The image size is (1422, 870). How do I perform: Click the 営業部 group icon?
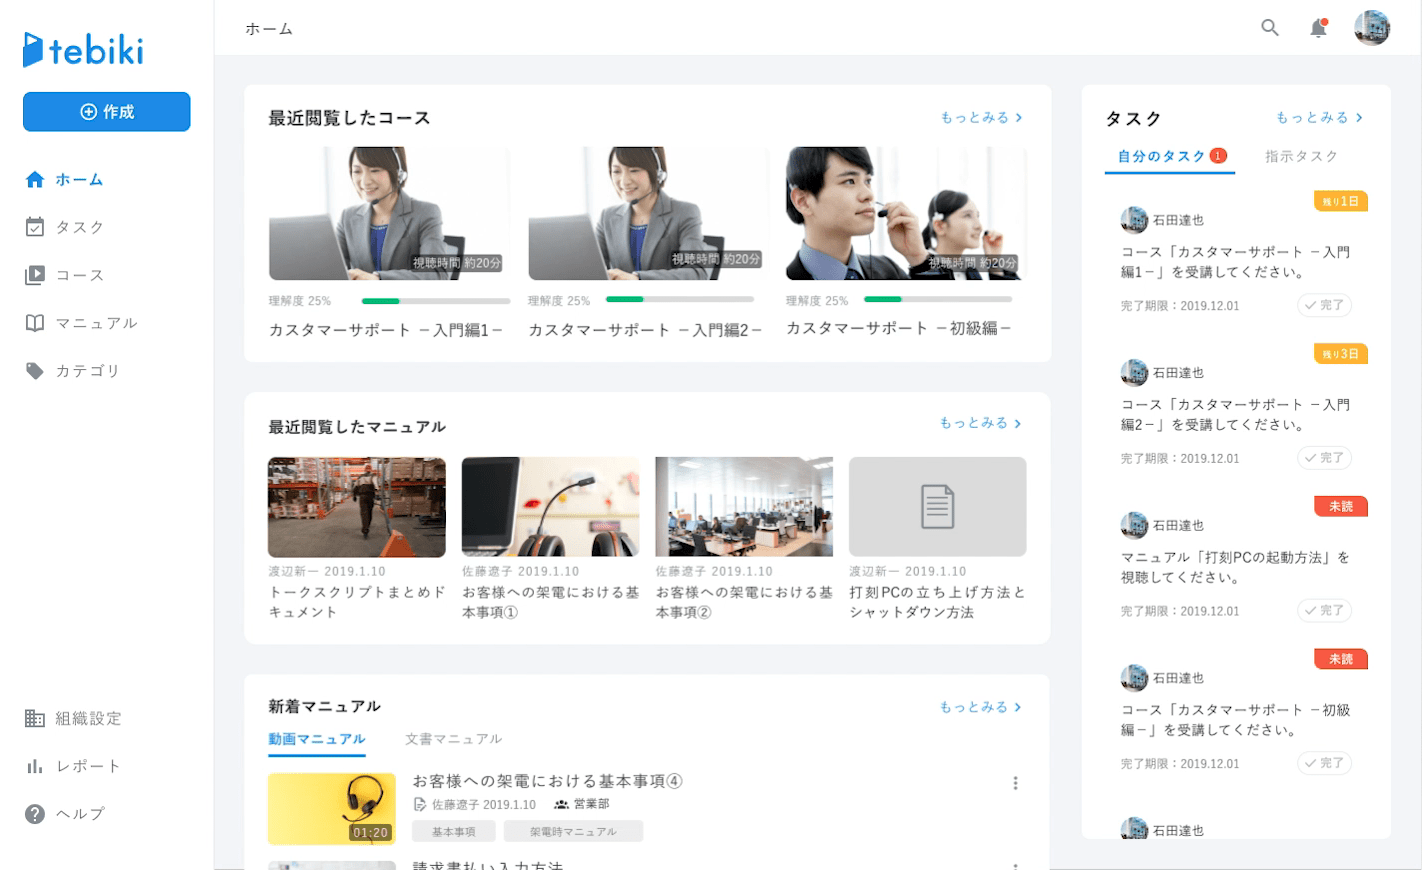tap(562, 804)
